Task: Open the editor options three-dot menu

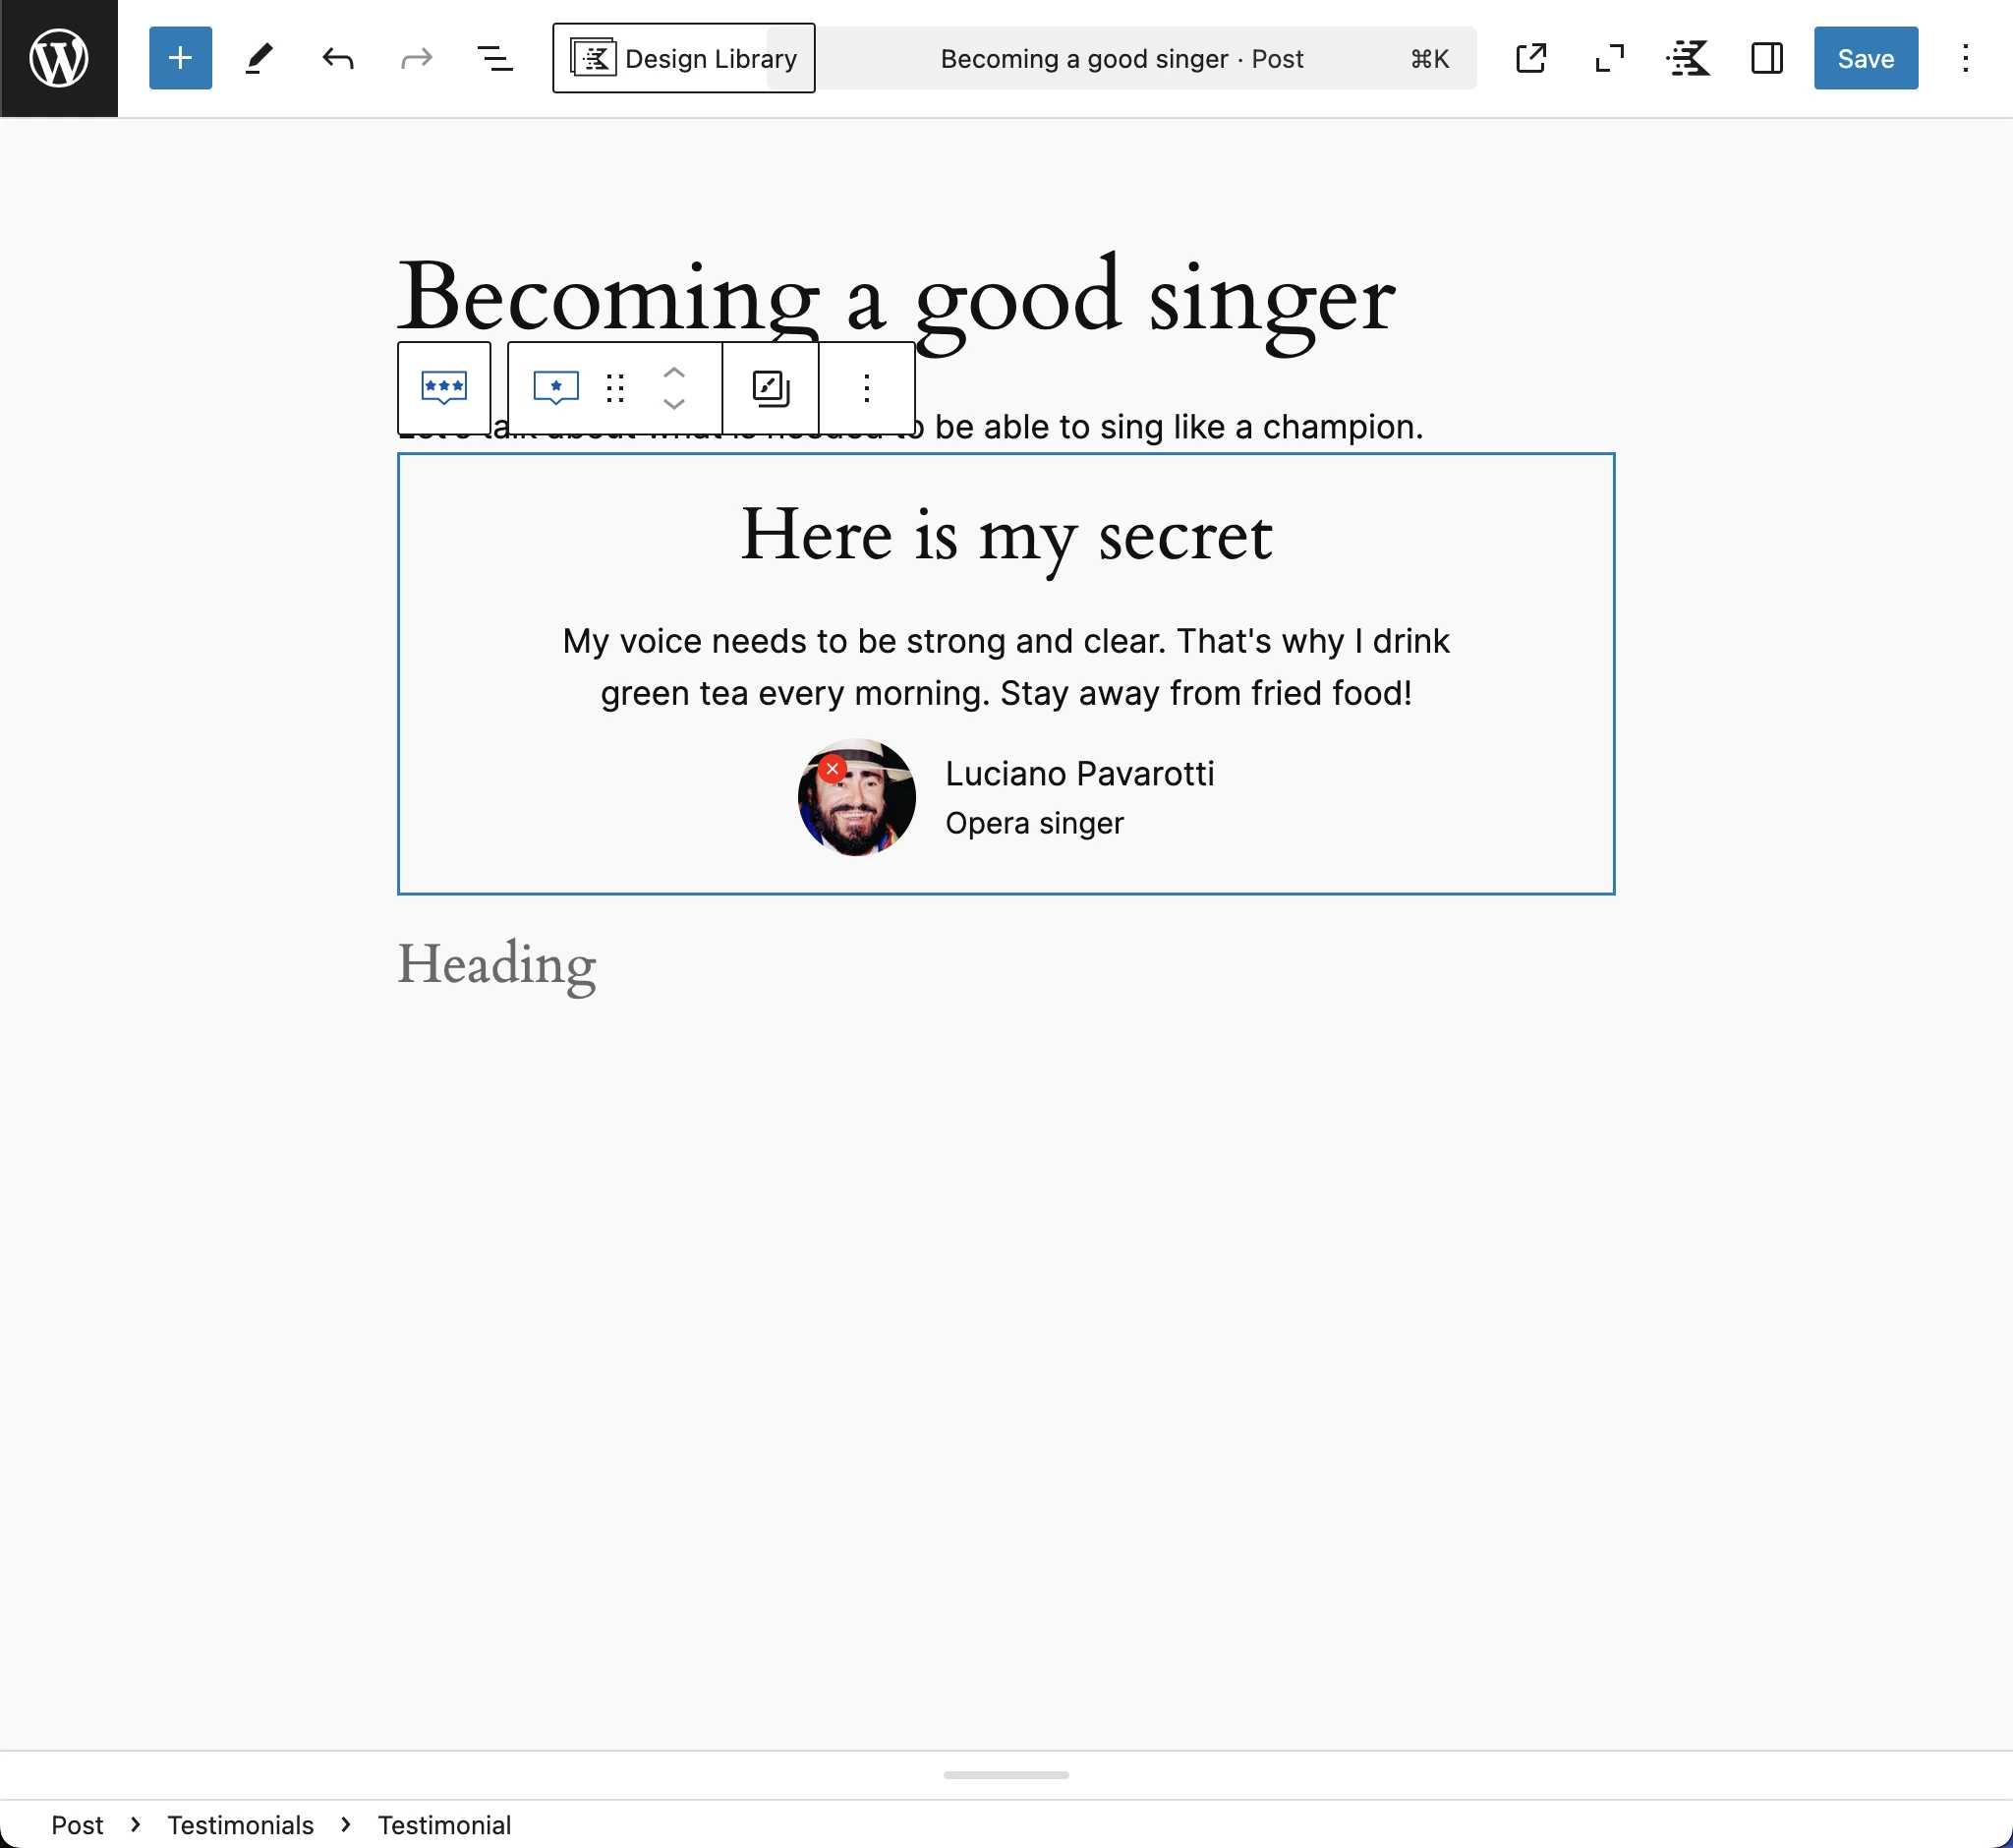Action: coord(1965,58)
